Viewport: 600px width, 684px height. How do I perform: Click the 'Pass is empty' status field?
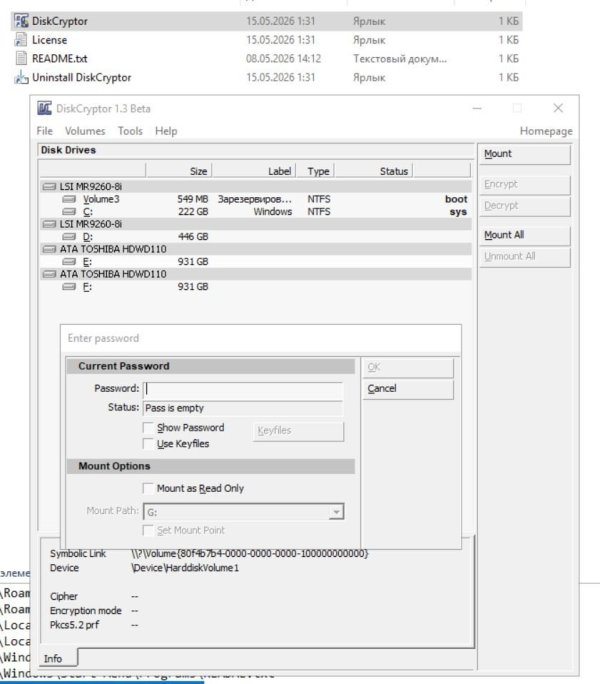click(x=243, y=408)
